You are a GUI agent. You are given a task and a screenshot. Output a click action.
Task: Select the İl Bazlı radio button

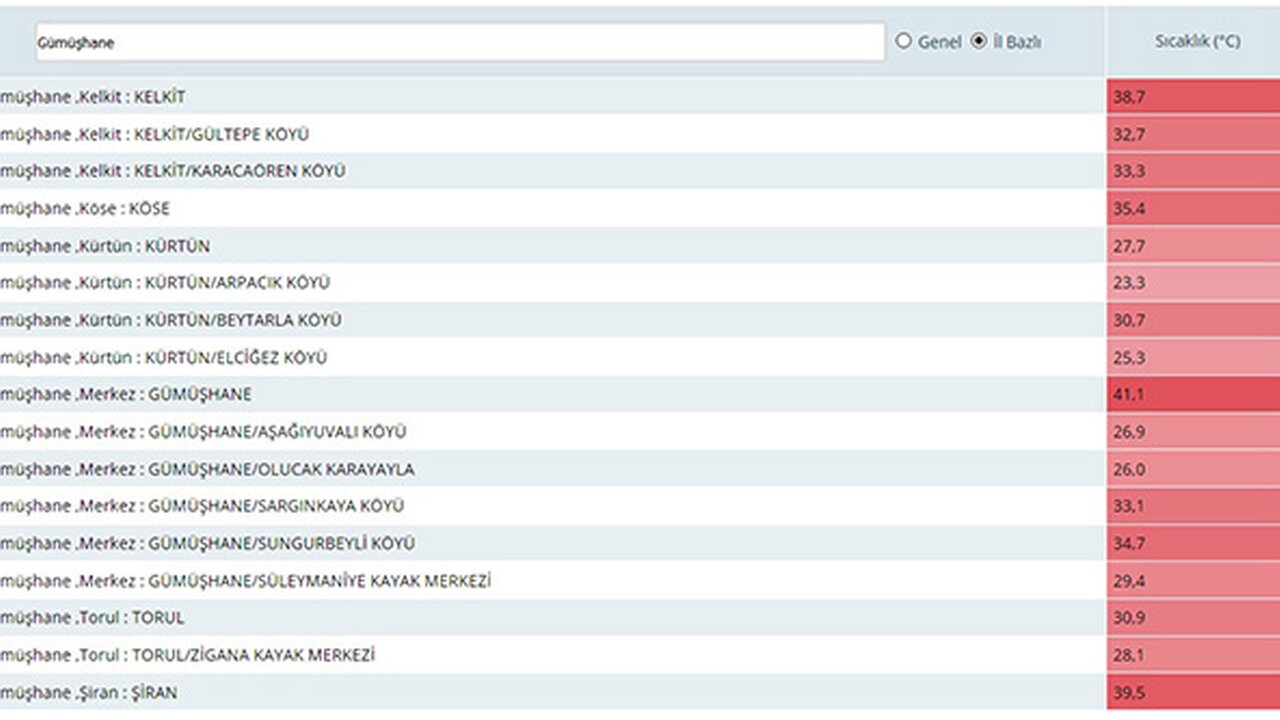click(x=979, y=42)
